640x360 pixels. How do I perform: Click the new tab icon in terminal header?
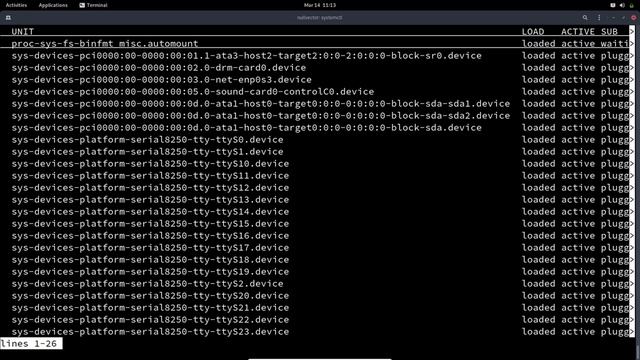pyautogui.click(x=8, y=18)
